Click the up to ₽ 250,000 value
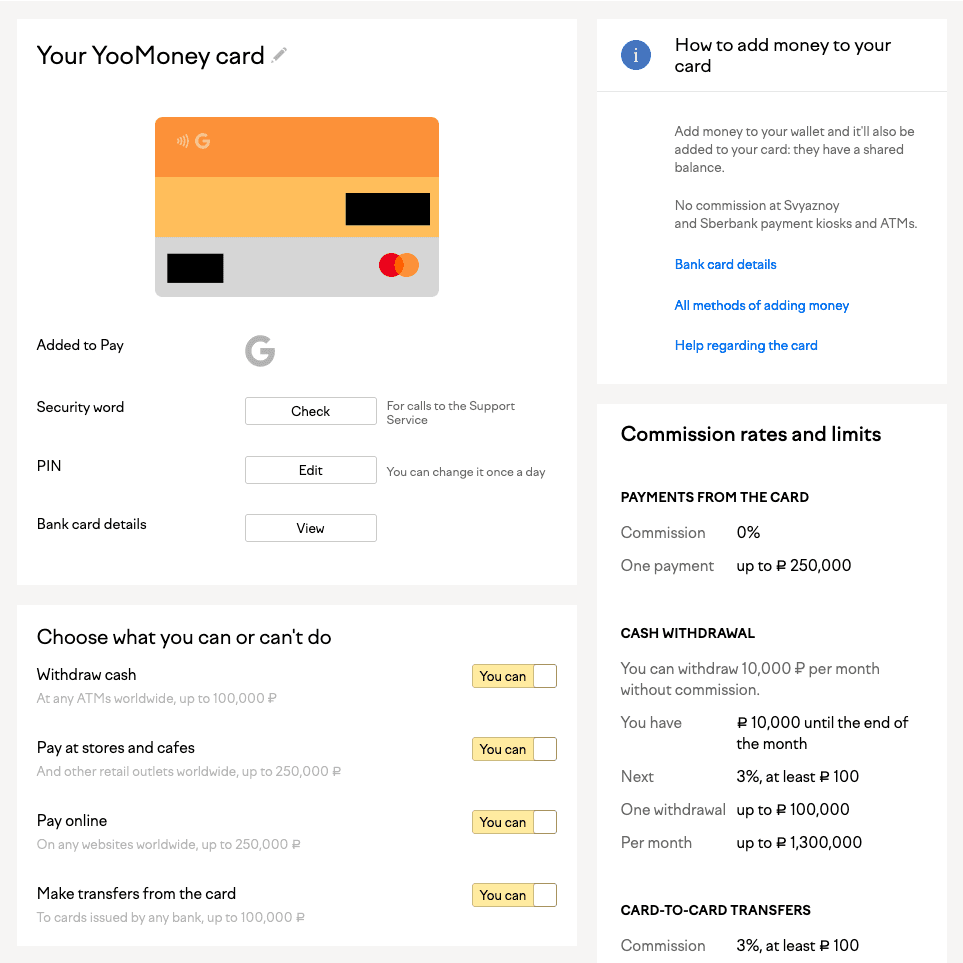963x963 pixels. (793, 565)
